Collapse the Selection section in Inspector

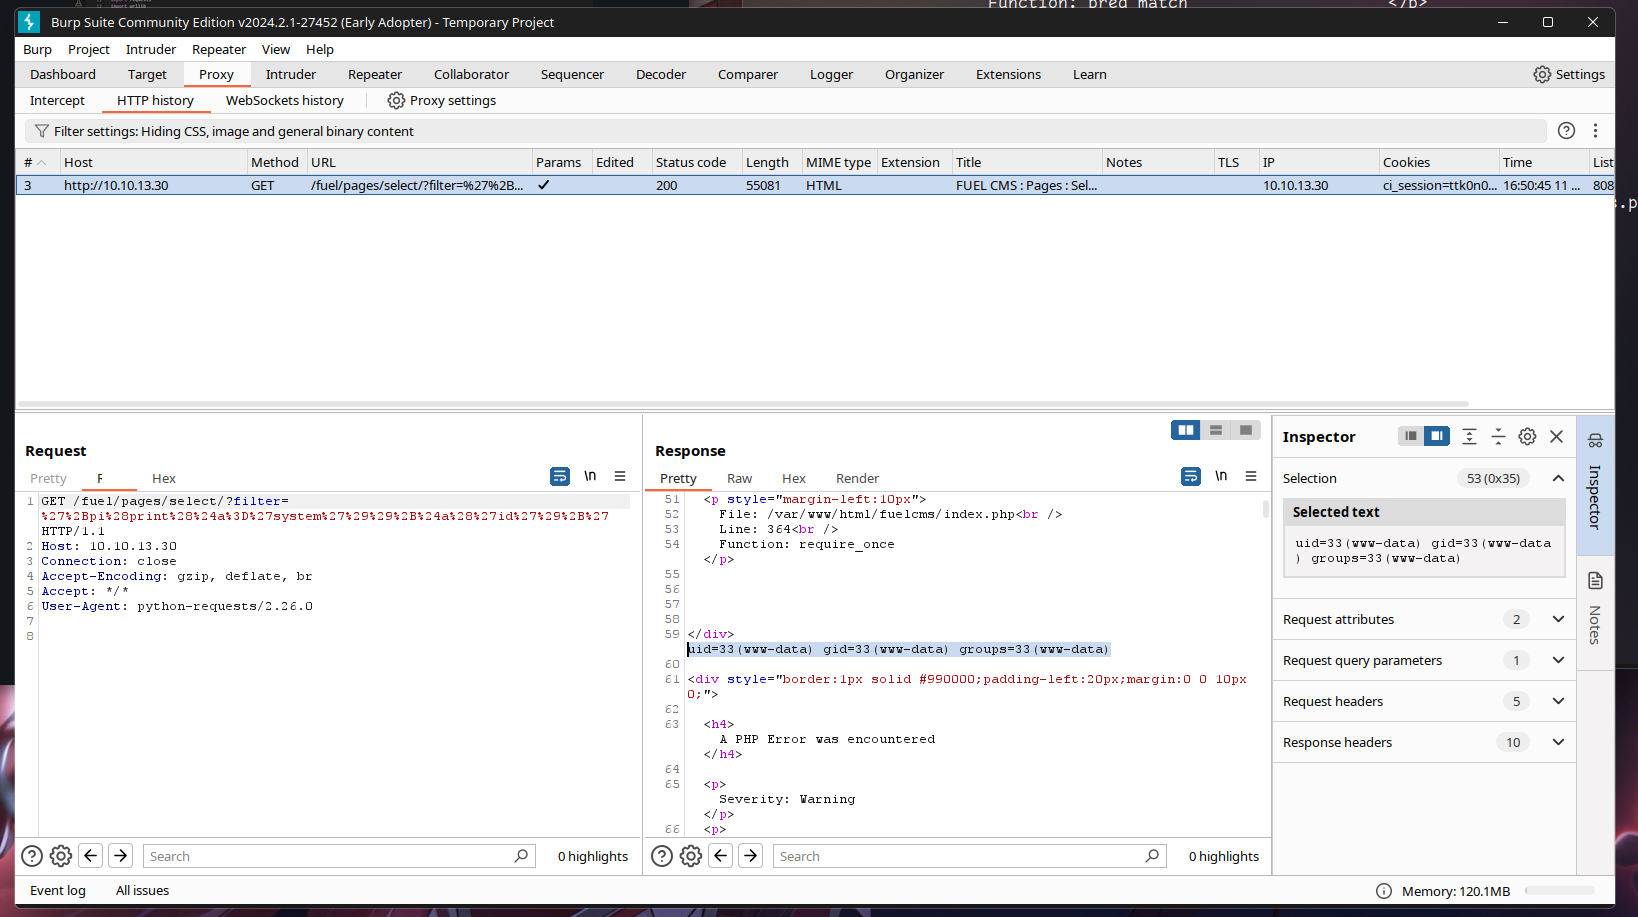pyautogui.click(x=1558, y=478)
